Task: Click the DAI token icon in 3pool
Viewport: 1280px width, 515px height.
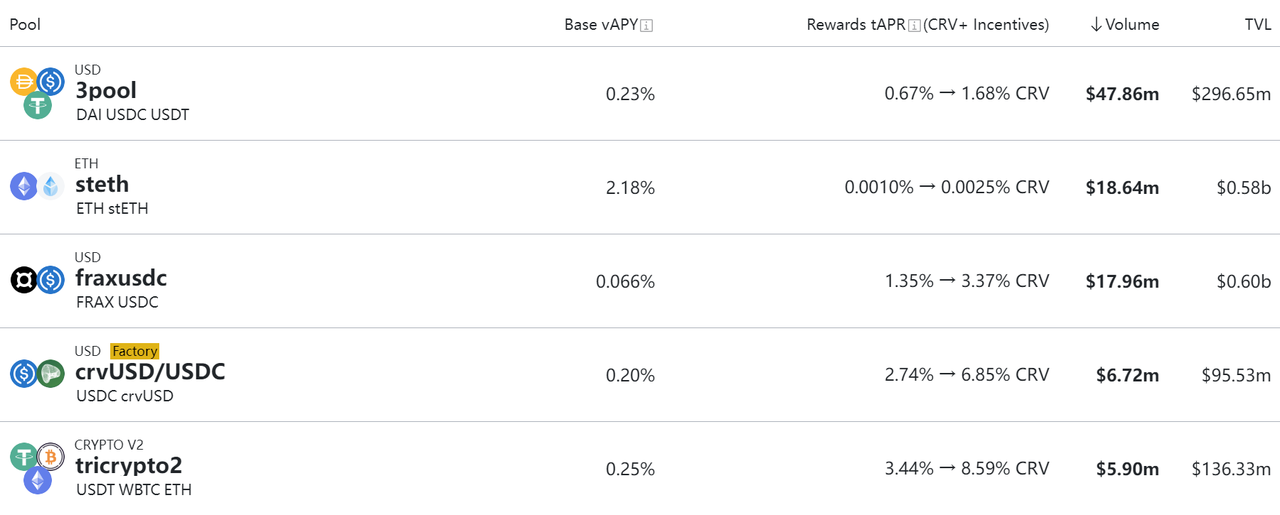Action: pyautogui.click(x=23, y=82)
